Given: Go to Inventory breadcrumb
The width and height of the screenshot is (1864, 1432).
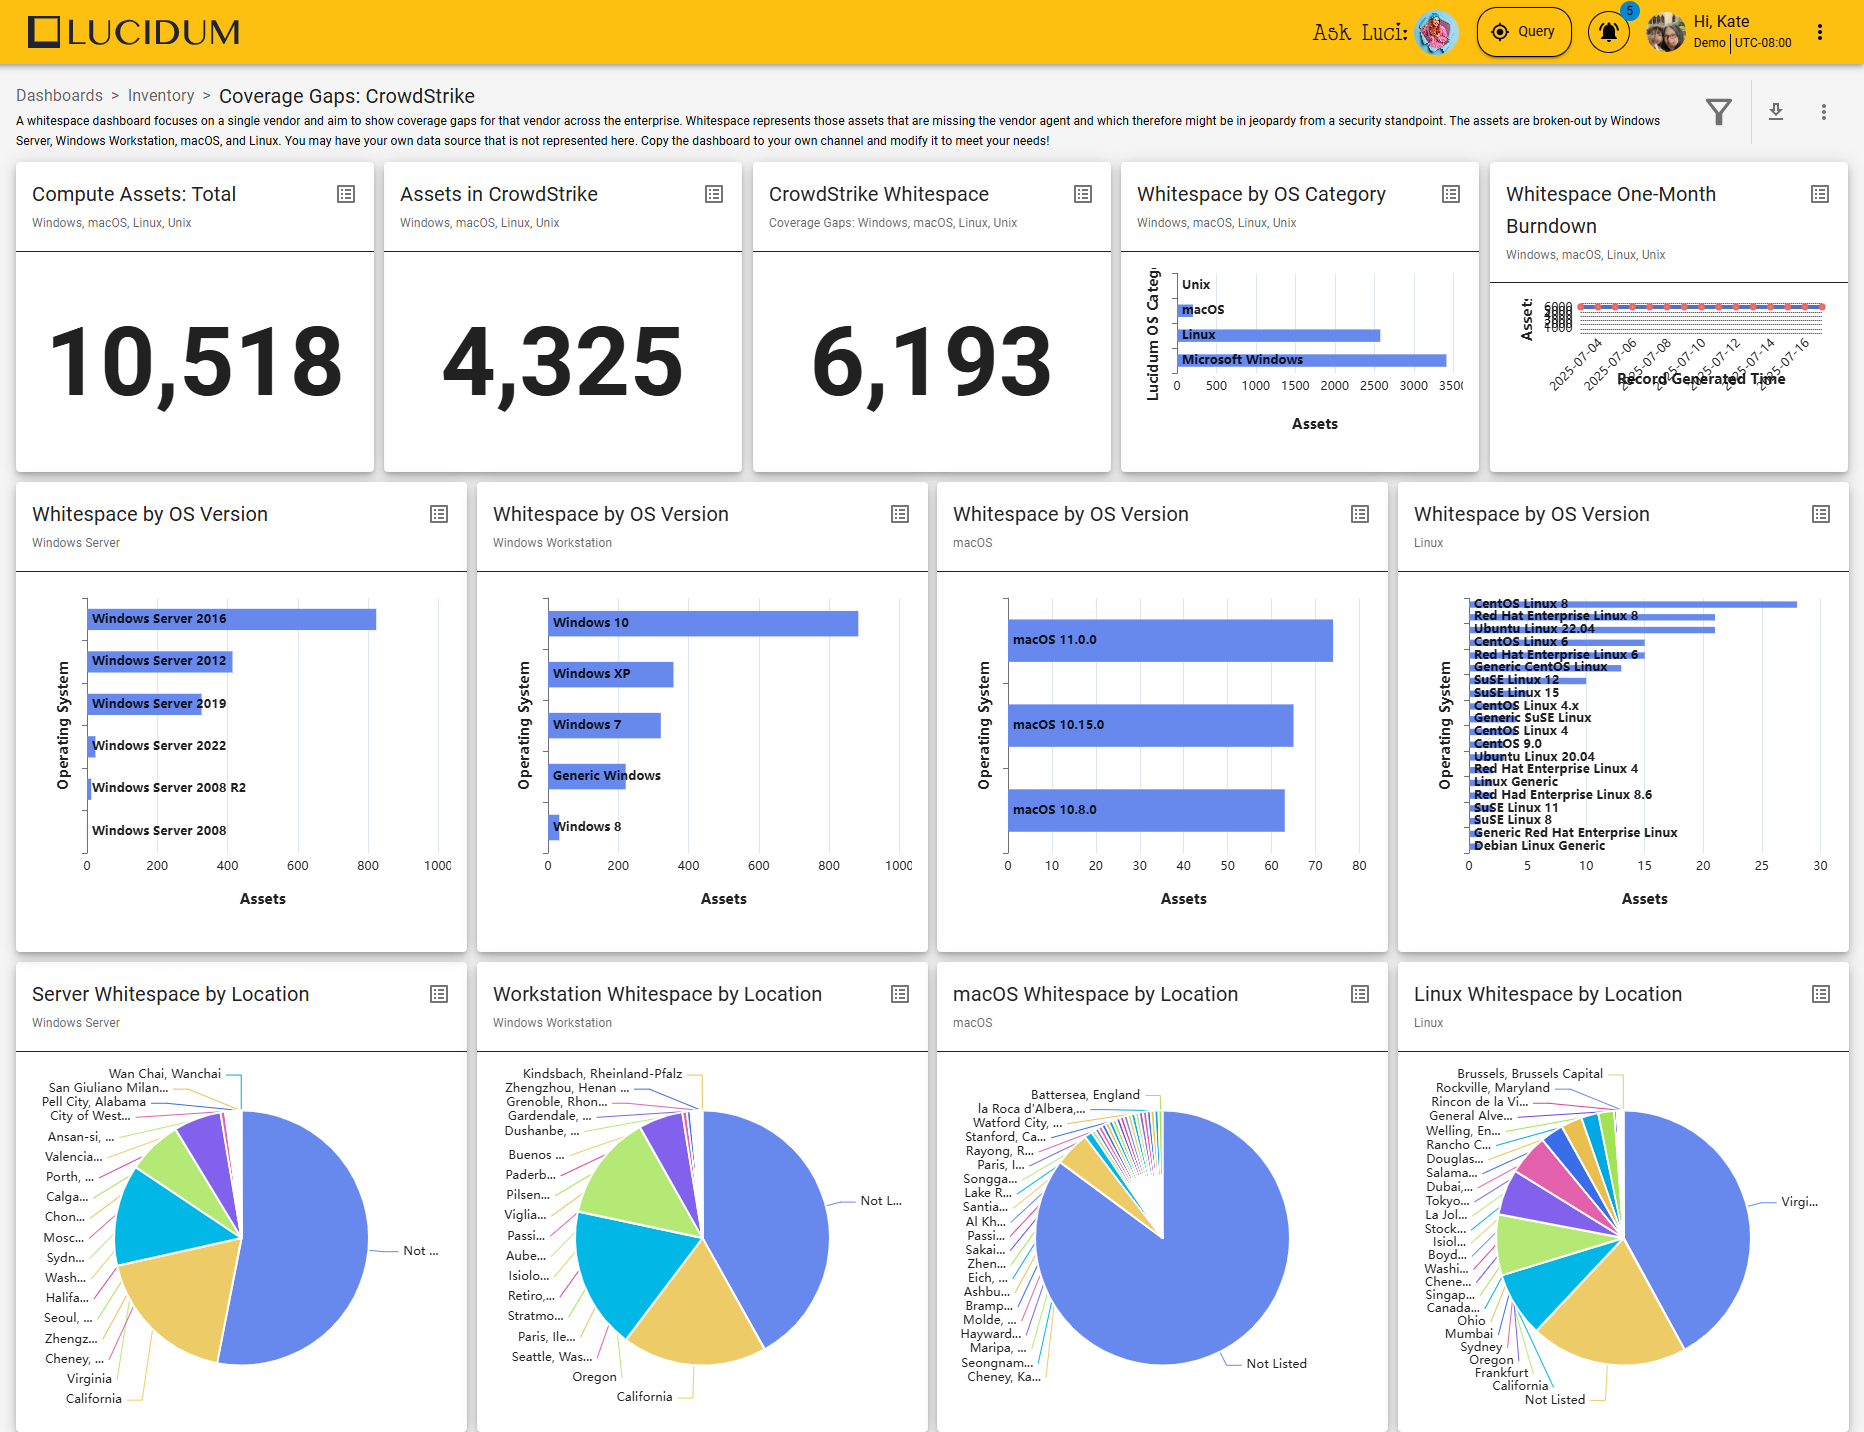Looking at the screenshot, I should point(161,96).
